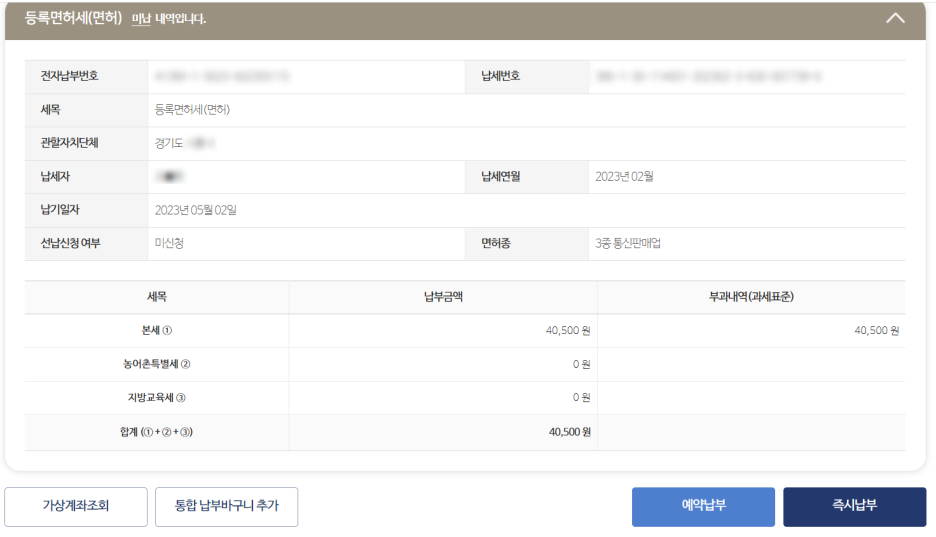The image size is (936, 537).
Task: Select the 납세번호 label
Action: pyautogui.click(x=500, y=76)
